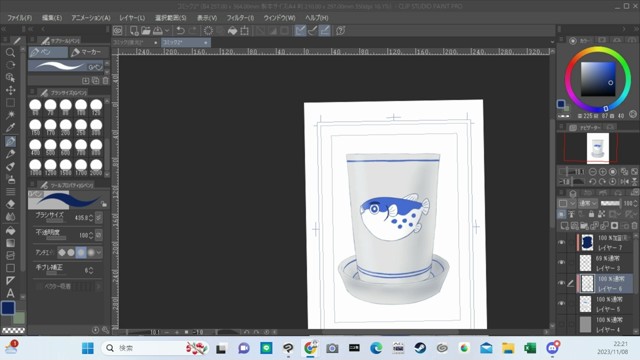Choose the strongest anti-aliasing option
The width and height of the screenshot is (640, 360).
91,253
